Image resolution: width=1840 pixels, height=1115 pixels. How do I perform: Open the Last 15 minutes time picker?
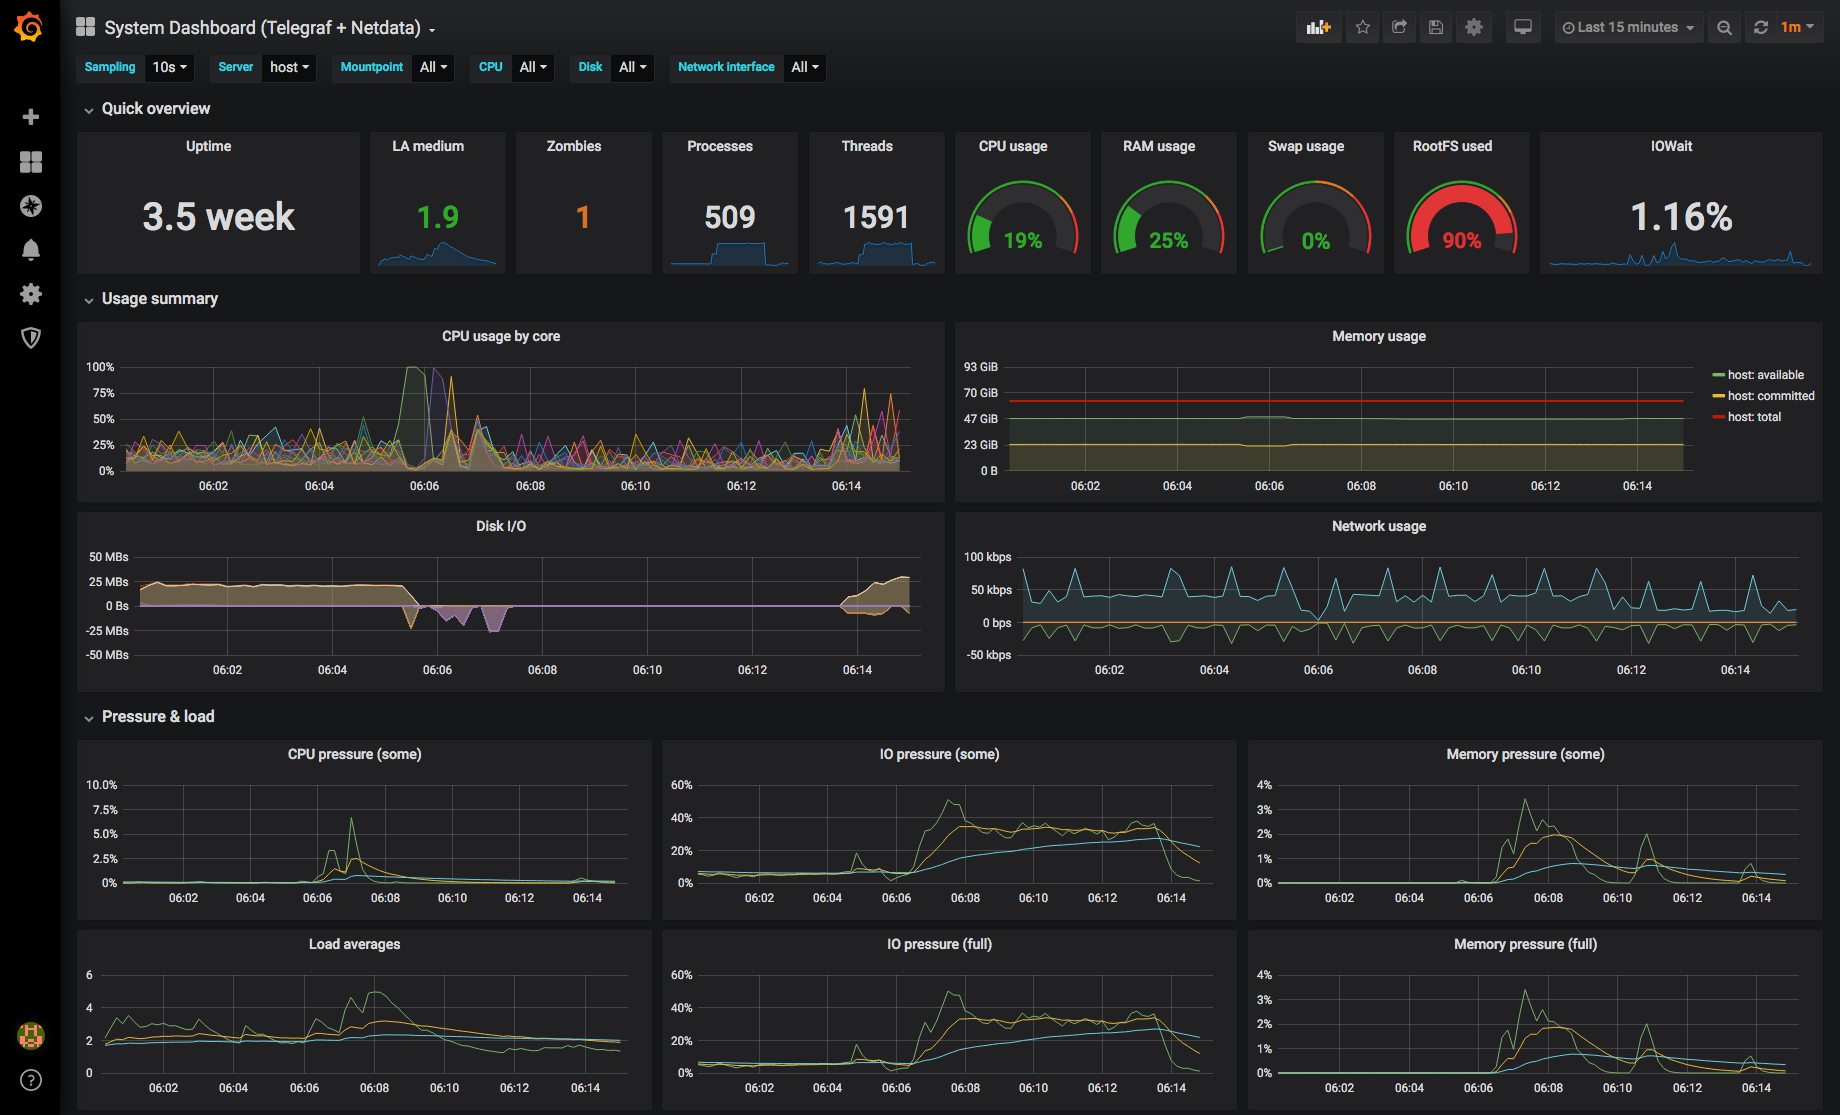coord(1628,28)
